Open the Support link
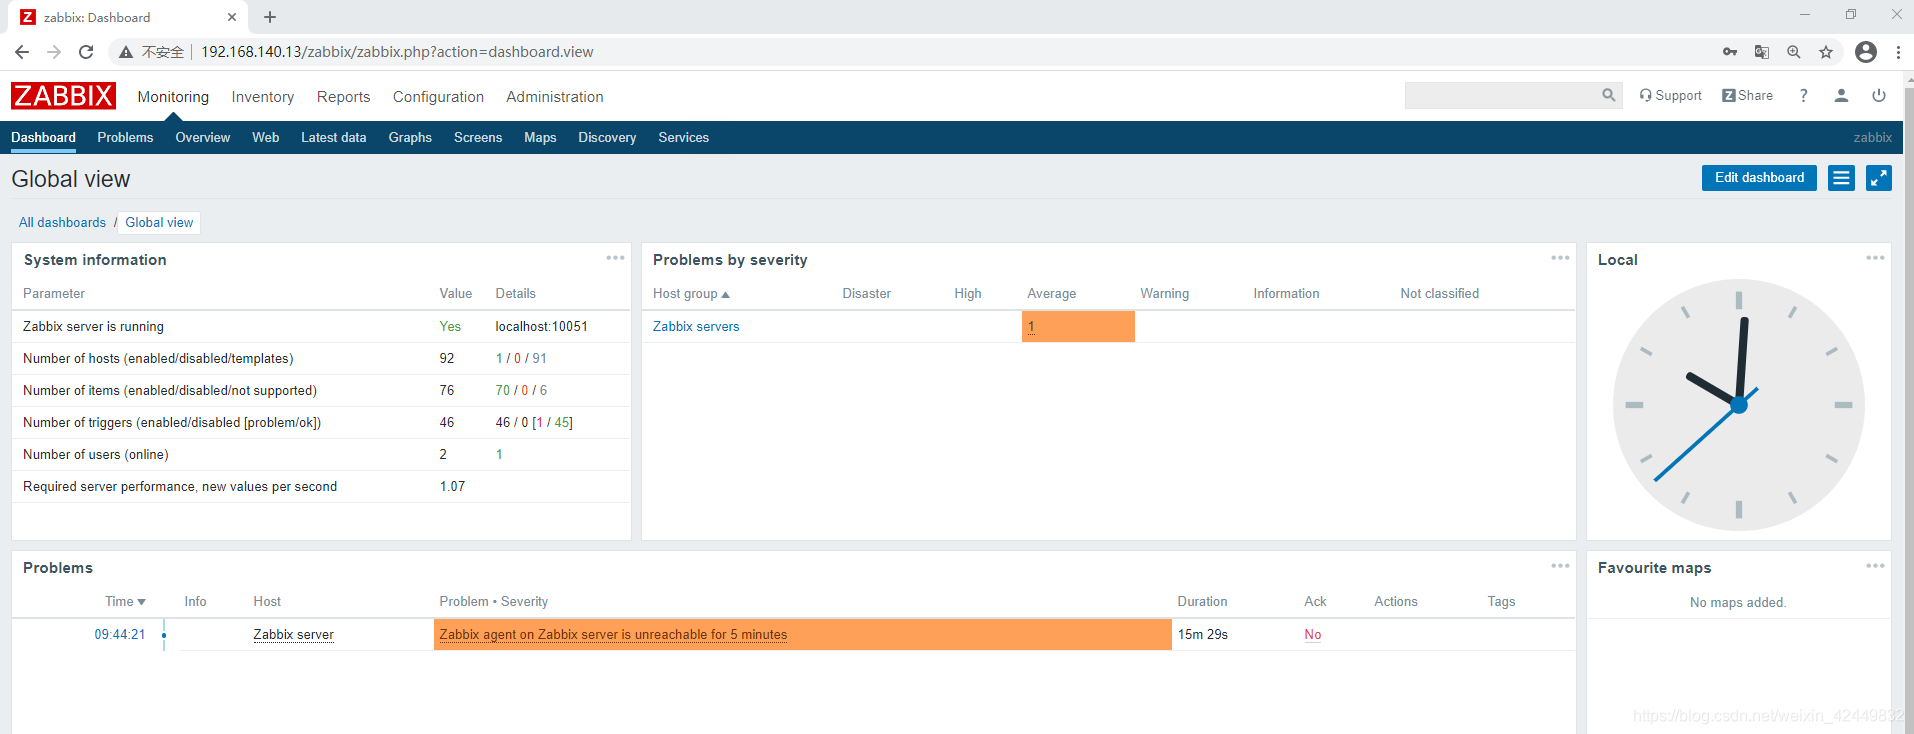This screenshot has width=1914, height=734. pos(1670,96)
